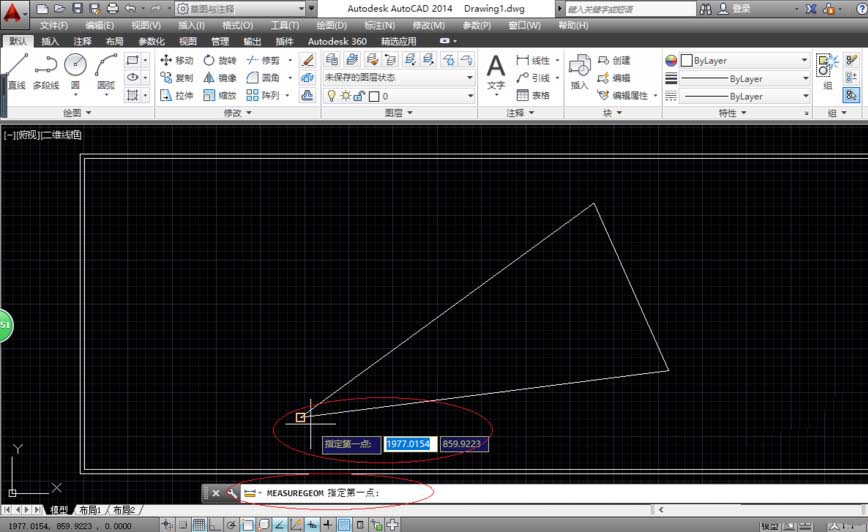Click the keyword search input field

(630, 9)
